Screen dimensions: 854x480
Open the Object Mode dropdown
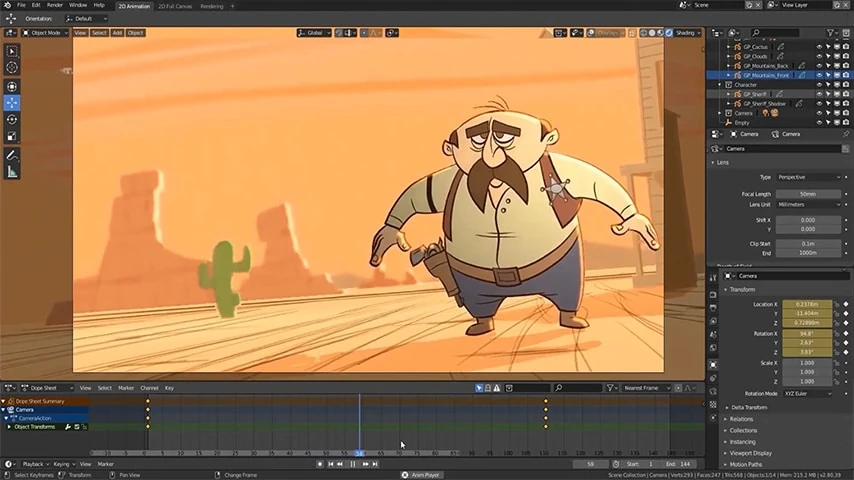[44, 32]
